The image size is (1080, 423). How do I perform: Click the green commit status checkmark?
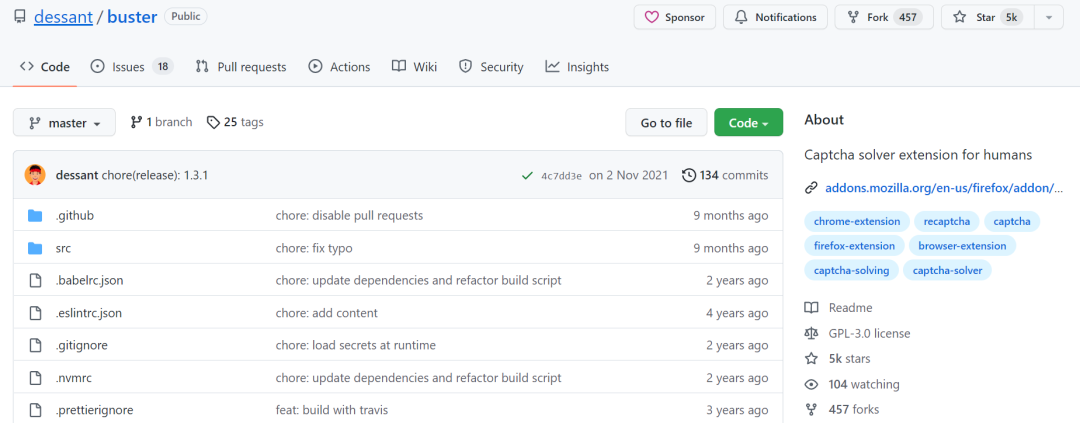point(527,176)
